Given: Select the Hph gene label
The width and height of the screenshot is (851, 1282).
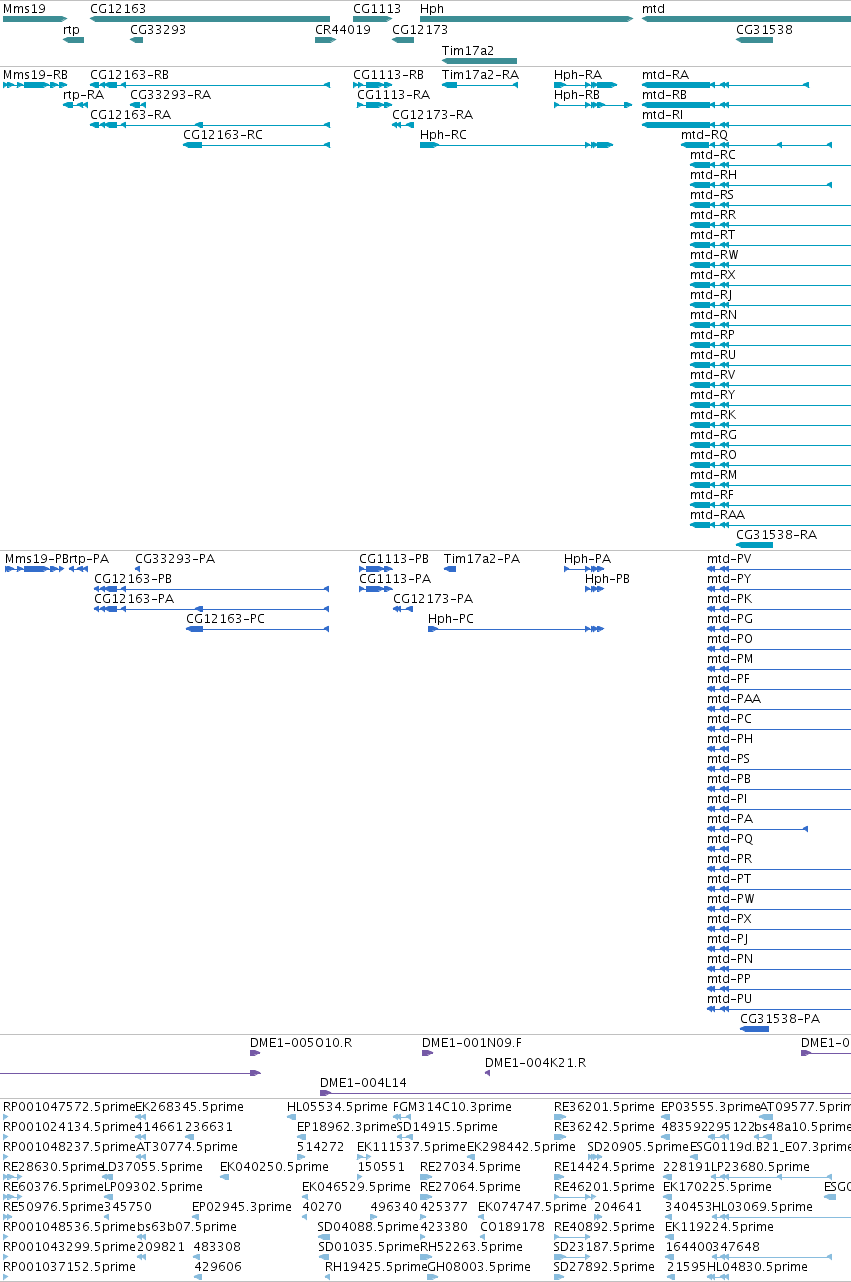Looking at the screenshot, I should 432,8.
